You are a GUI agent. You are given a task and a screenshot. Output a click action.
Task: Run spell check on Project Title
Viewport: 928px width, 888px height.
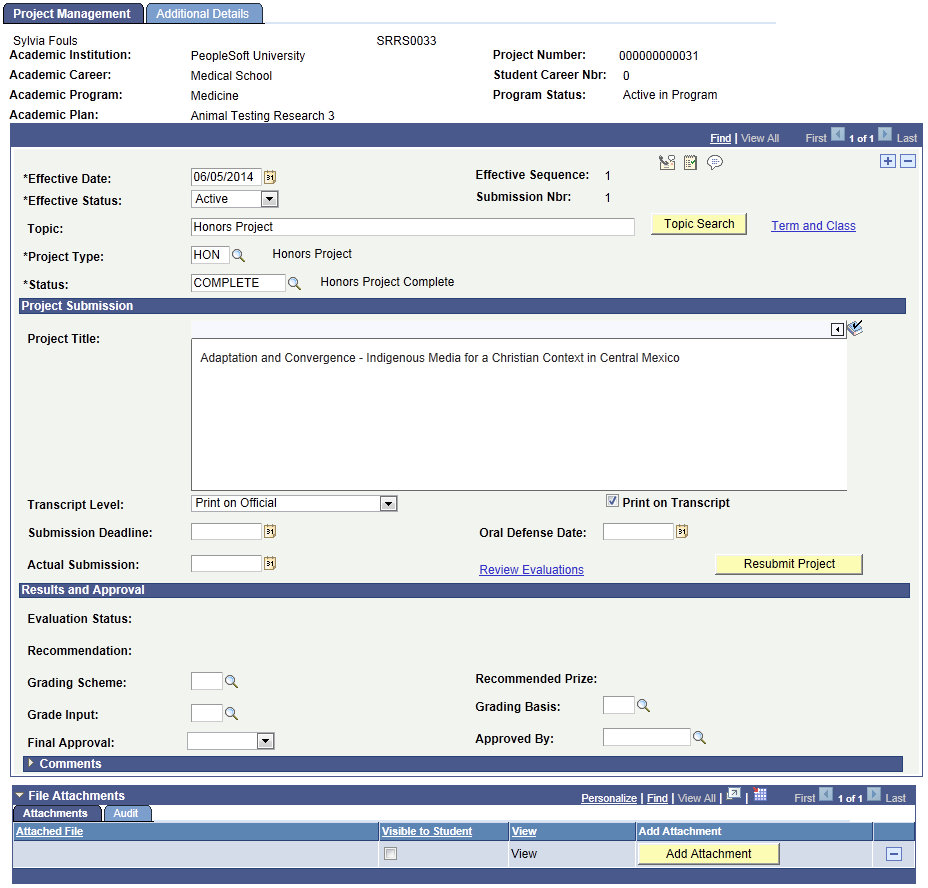(855, 327)
